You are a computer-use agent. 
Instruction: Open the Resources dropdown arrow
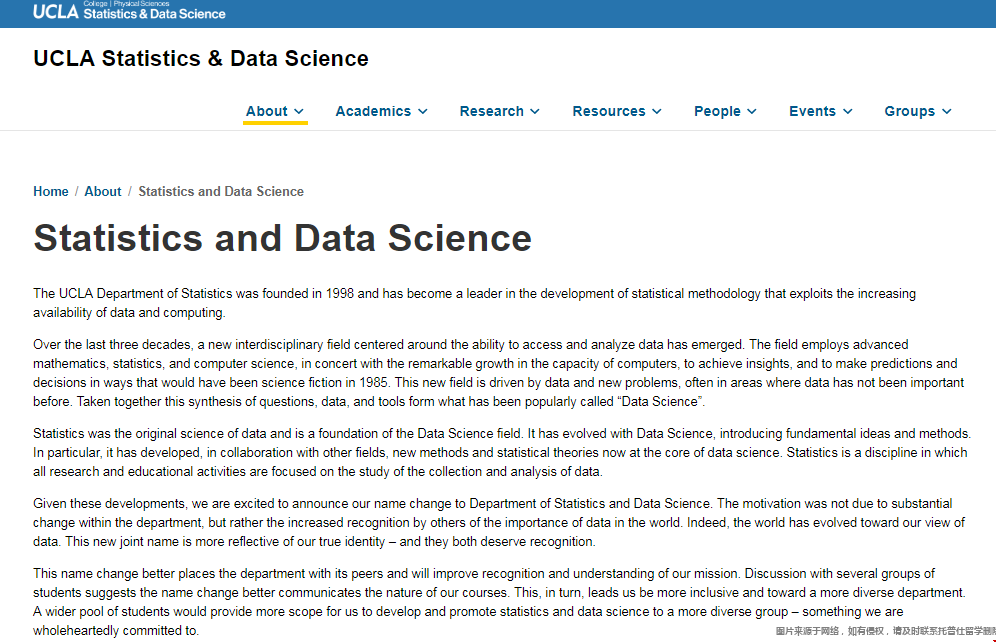(657, 112)
